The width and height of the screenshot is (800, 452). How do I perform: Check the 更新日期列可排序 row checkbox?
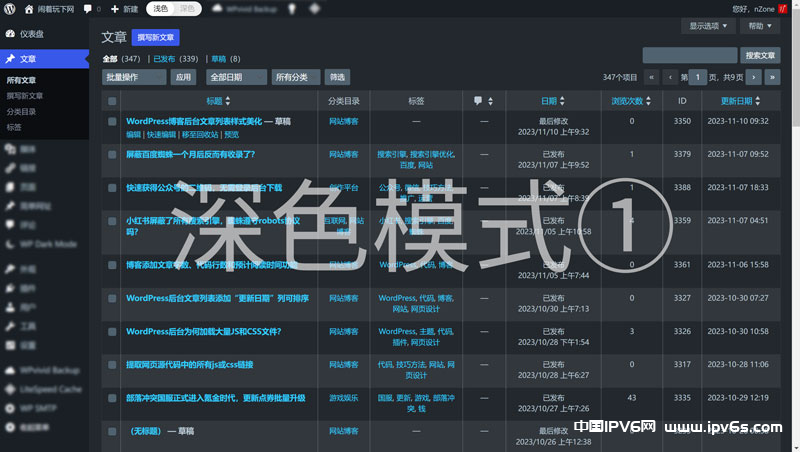(112, 298)
